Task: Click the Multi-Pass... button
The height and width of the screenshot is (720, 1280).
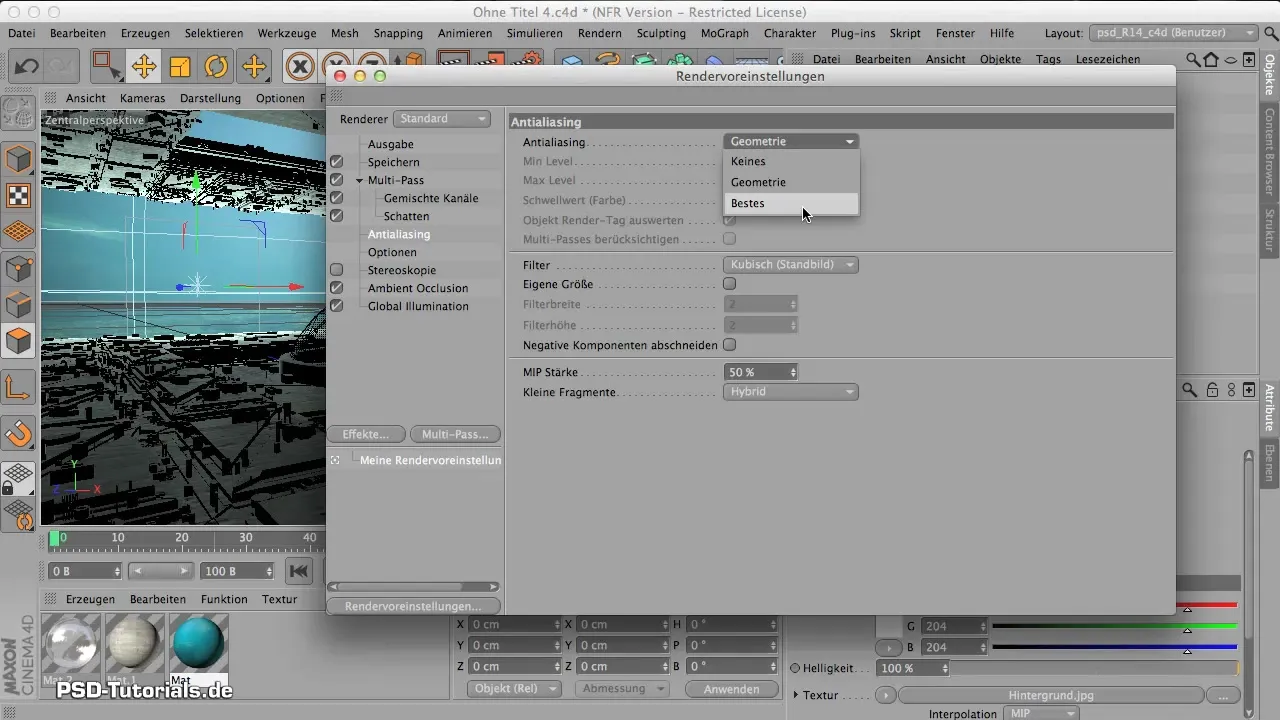Action: pos(455,434)
